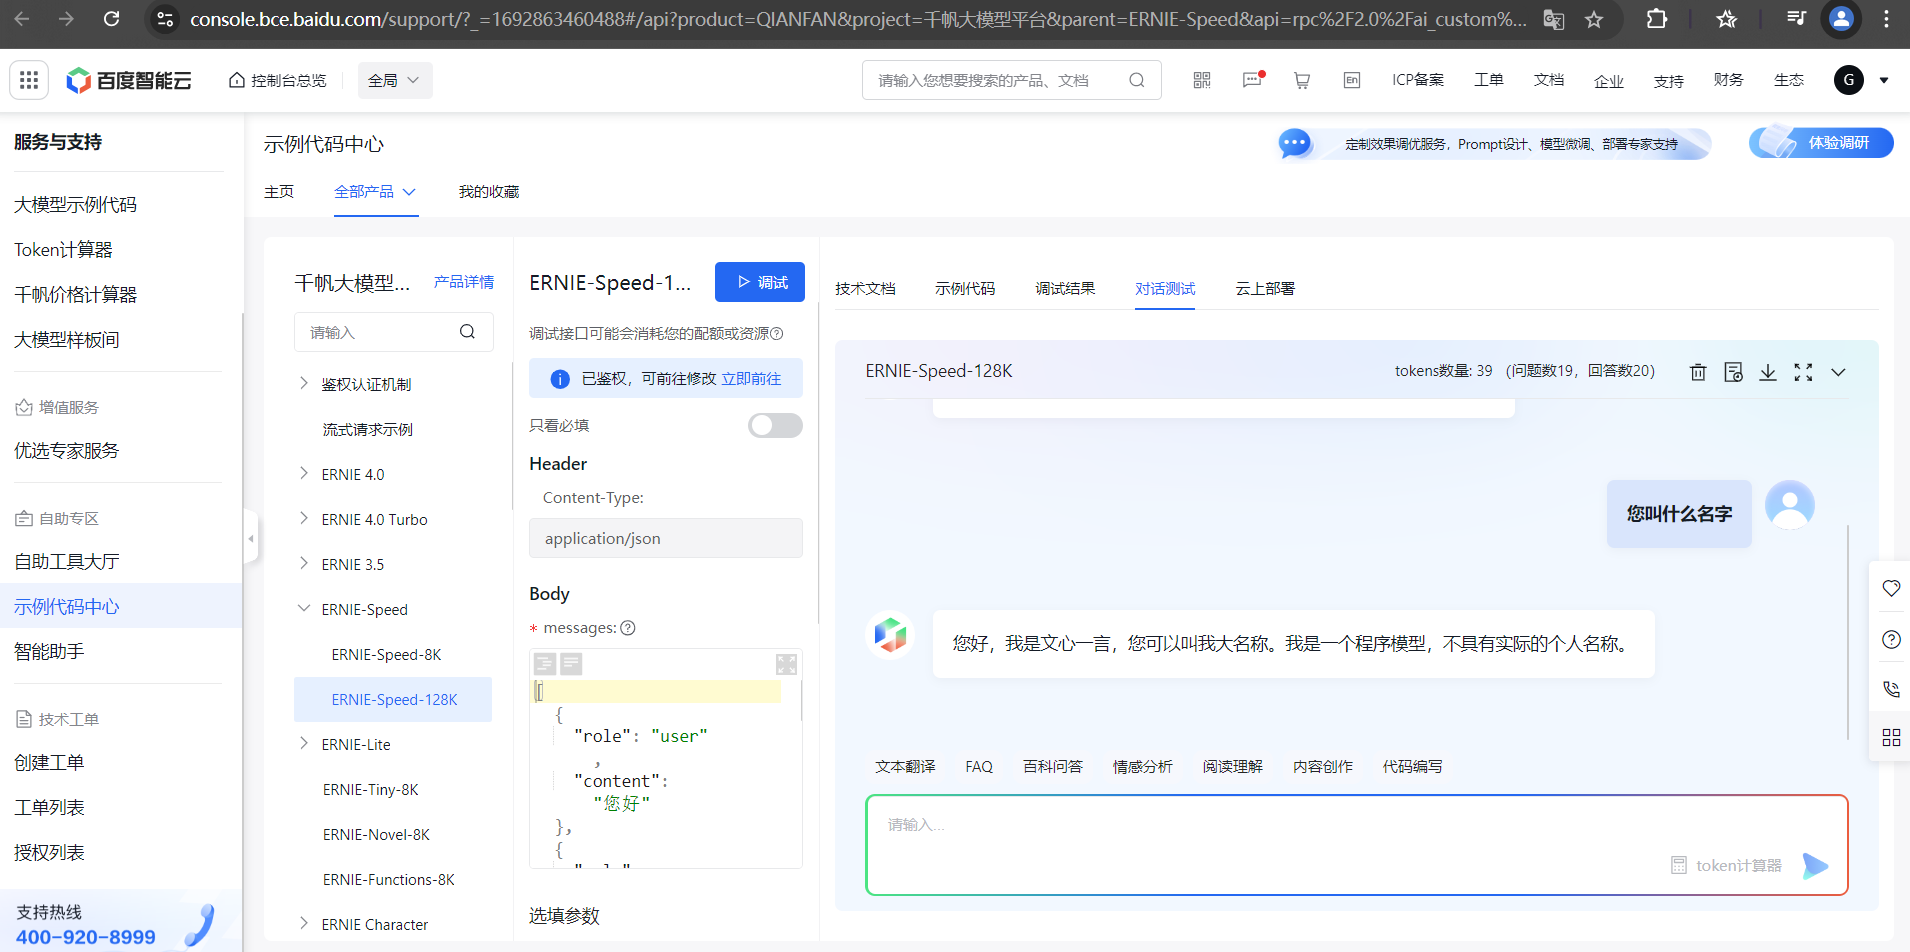
Task: Send message with the blue arrow icon
Action: click(1815, 866)
